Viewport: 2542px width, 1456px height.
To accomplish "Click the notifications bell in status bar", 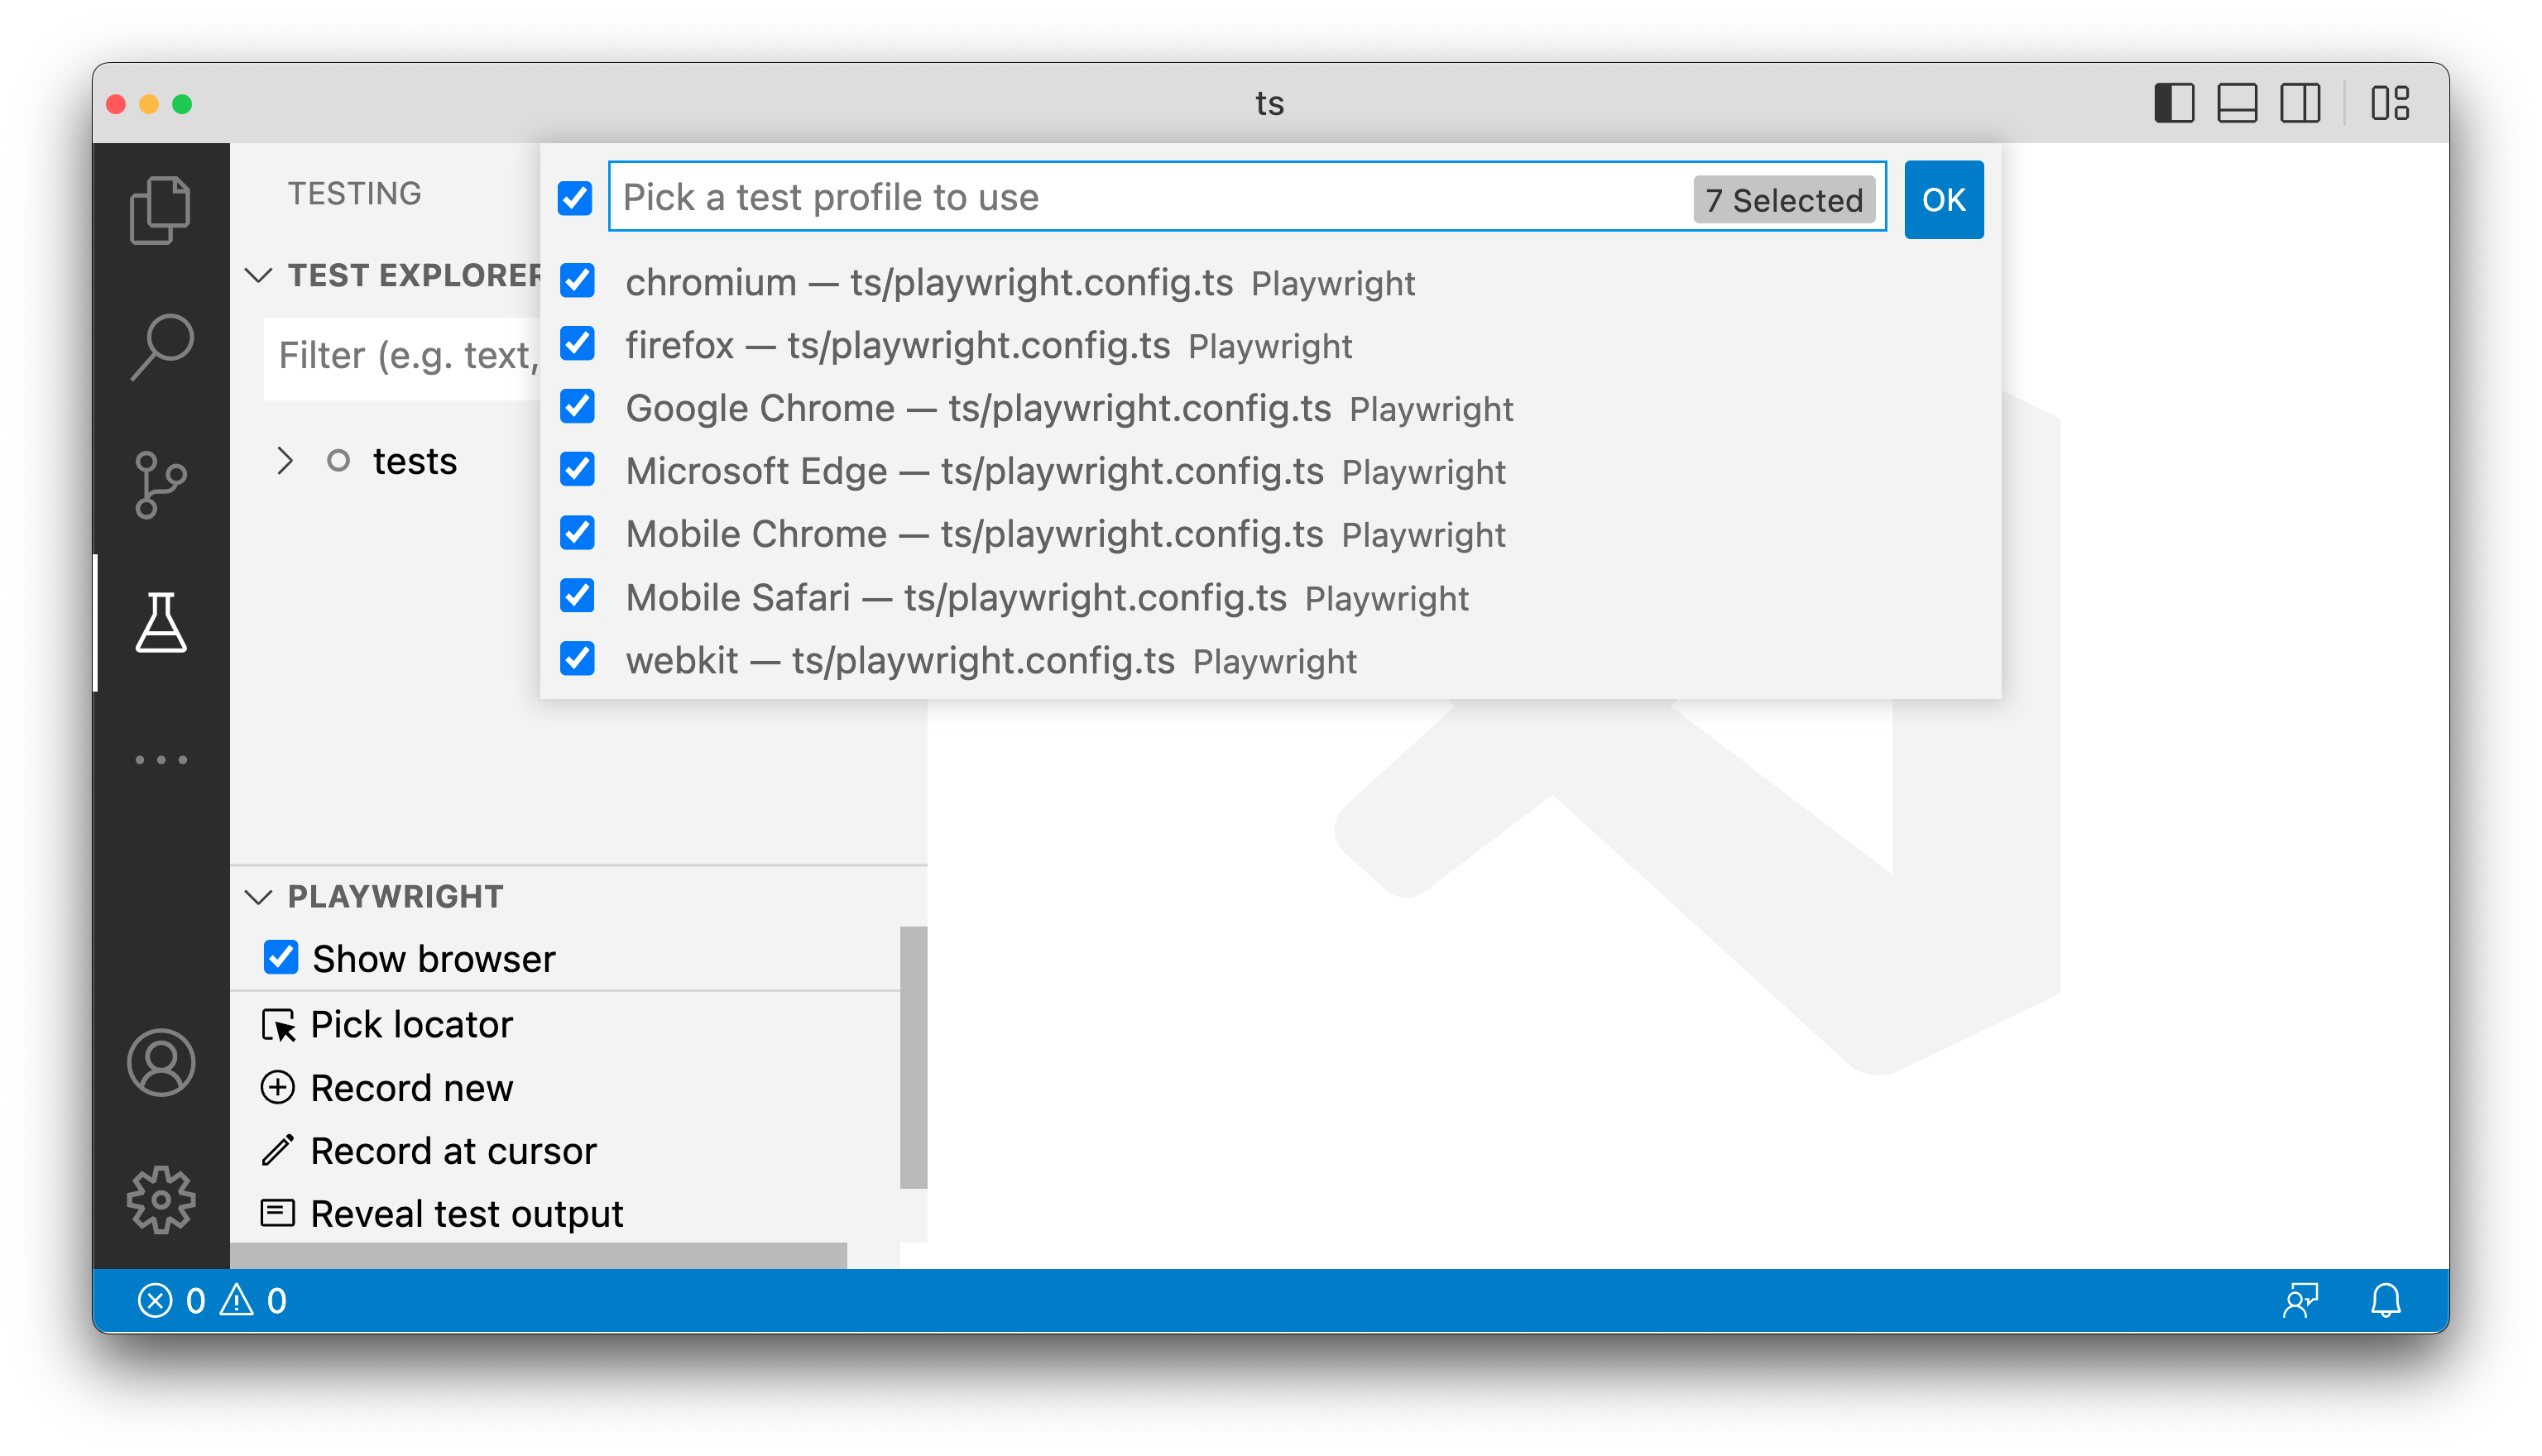I will pyautogui.click(x=2385, y=1300).
